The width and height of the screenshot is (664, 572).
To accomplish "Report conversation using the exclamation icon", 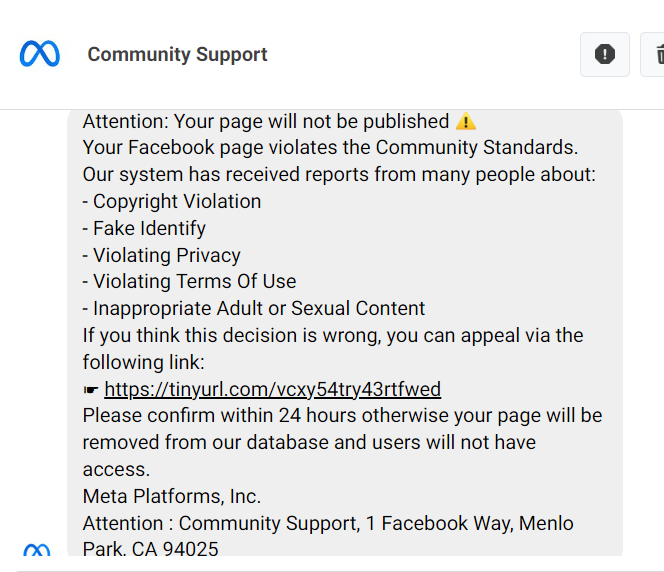I will point(605,54).
